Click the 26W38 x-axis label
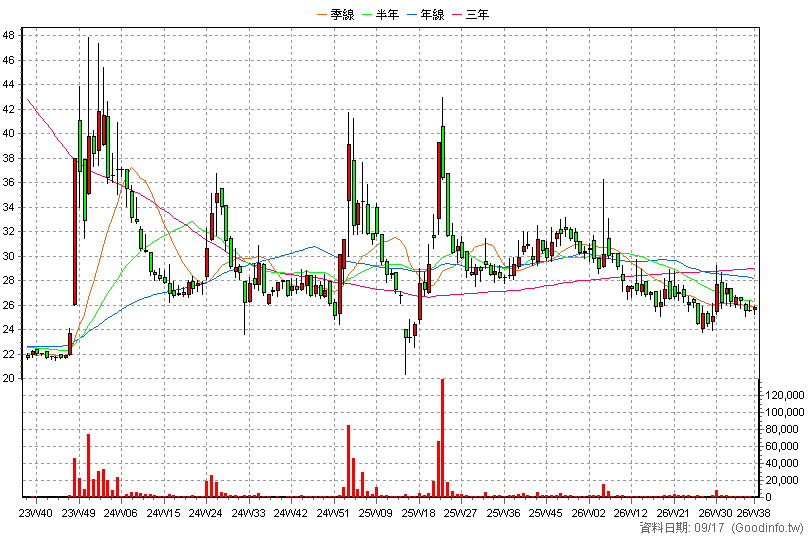The image size is (808, 540). click(753, 513)
